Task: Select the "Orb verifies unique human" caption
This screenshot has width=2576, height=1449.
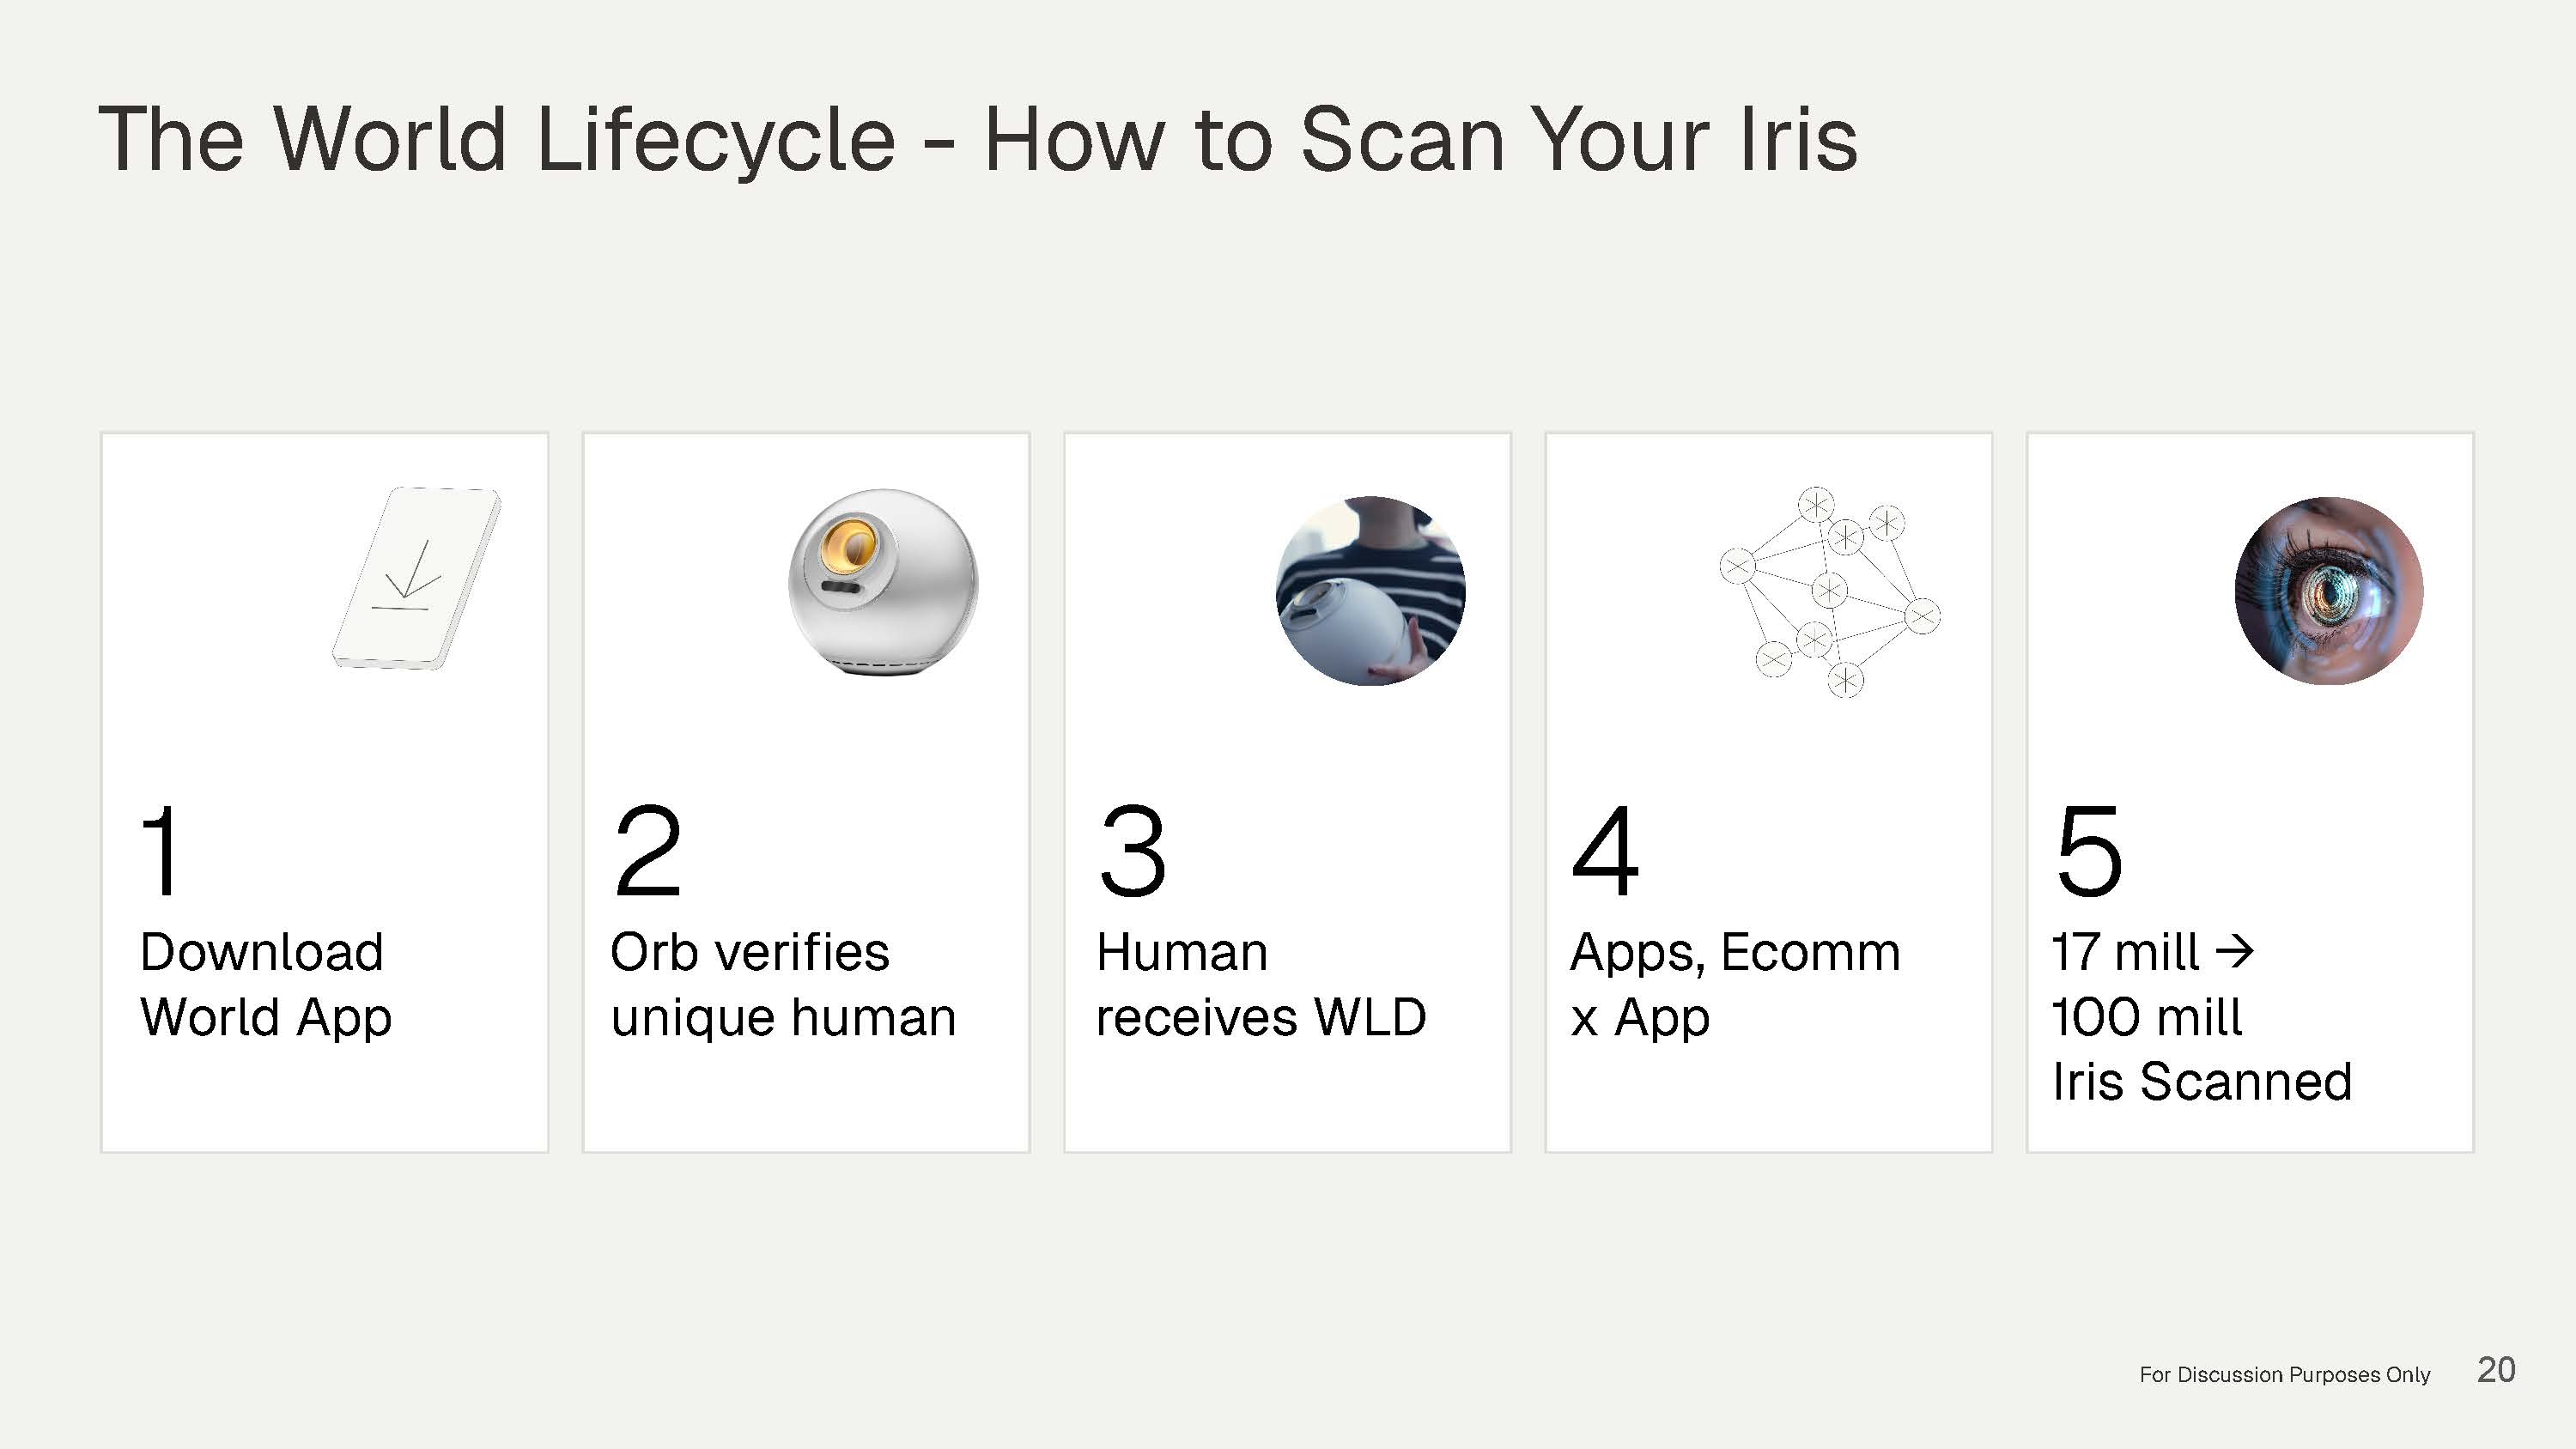Action: pos(782,984)
